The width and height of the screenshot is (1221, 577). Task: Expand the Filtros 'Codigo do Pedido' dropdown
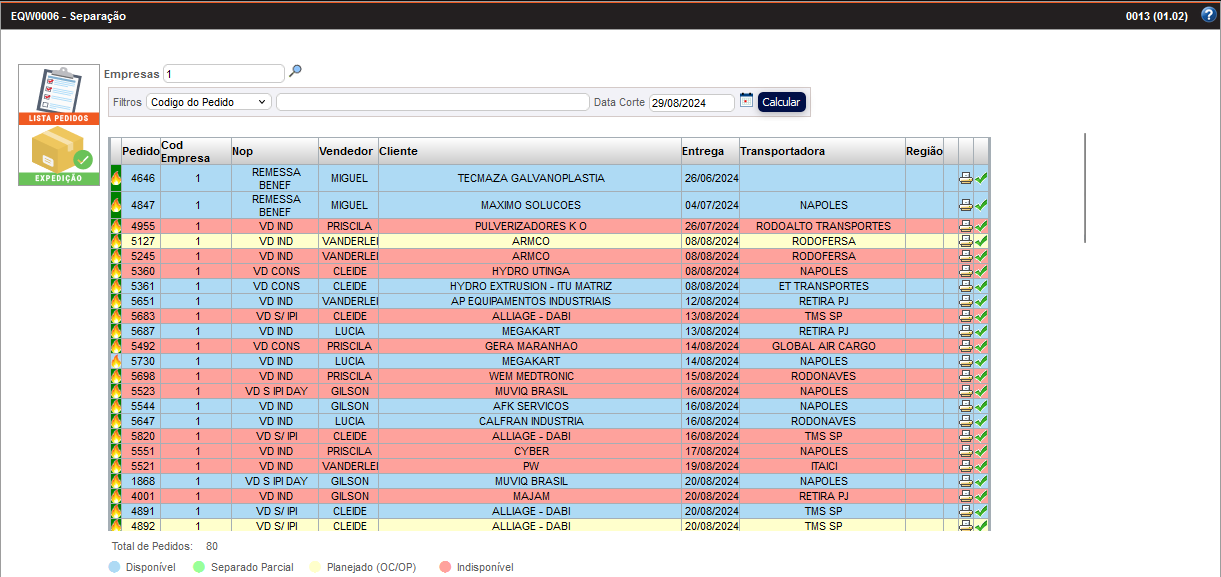(208, 102)
